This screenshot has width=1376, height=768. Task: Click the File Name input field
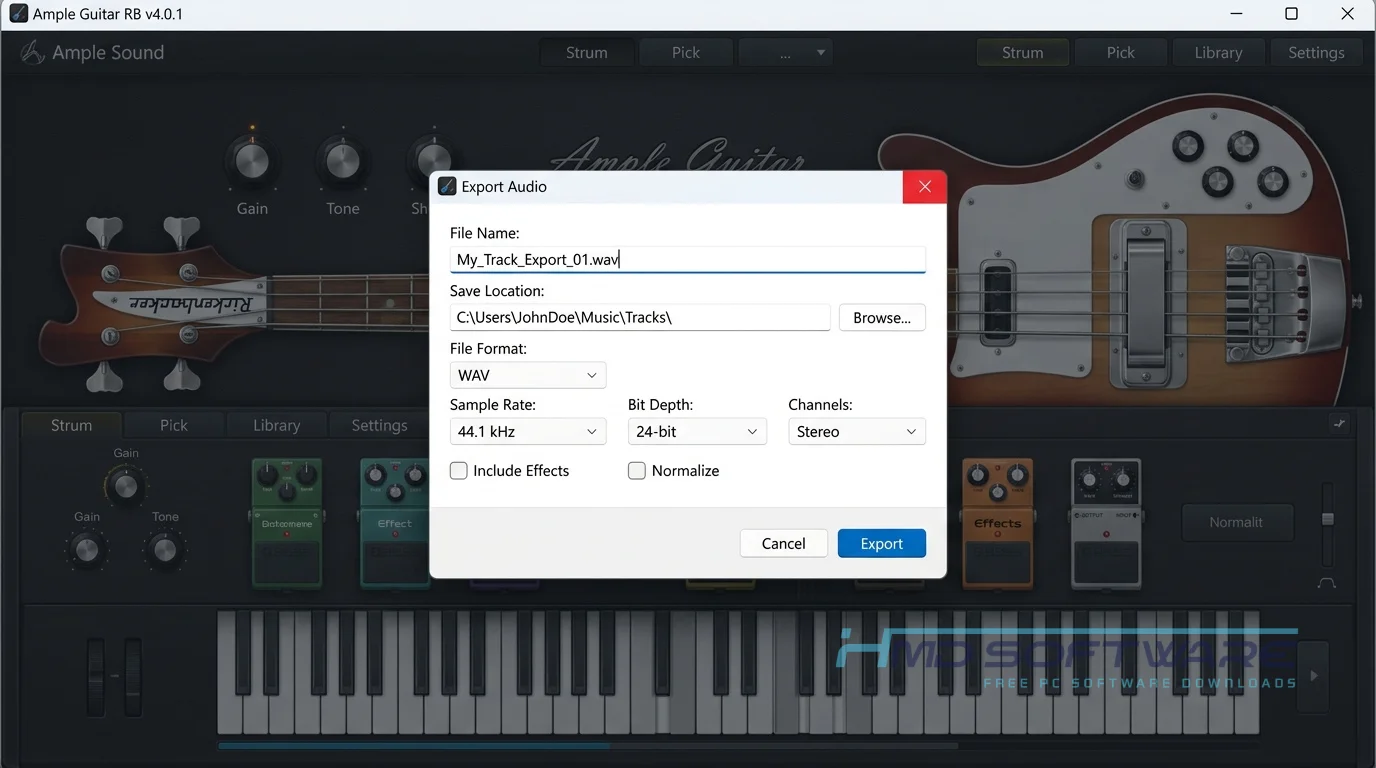tap(688, 260)
